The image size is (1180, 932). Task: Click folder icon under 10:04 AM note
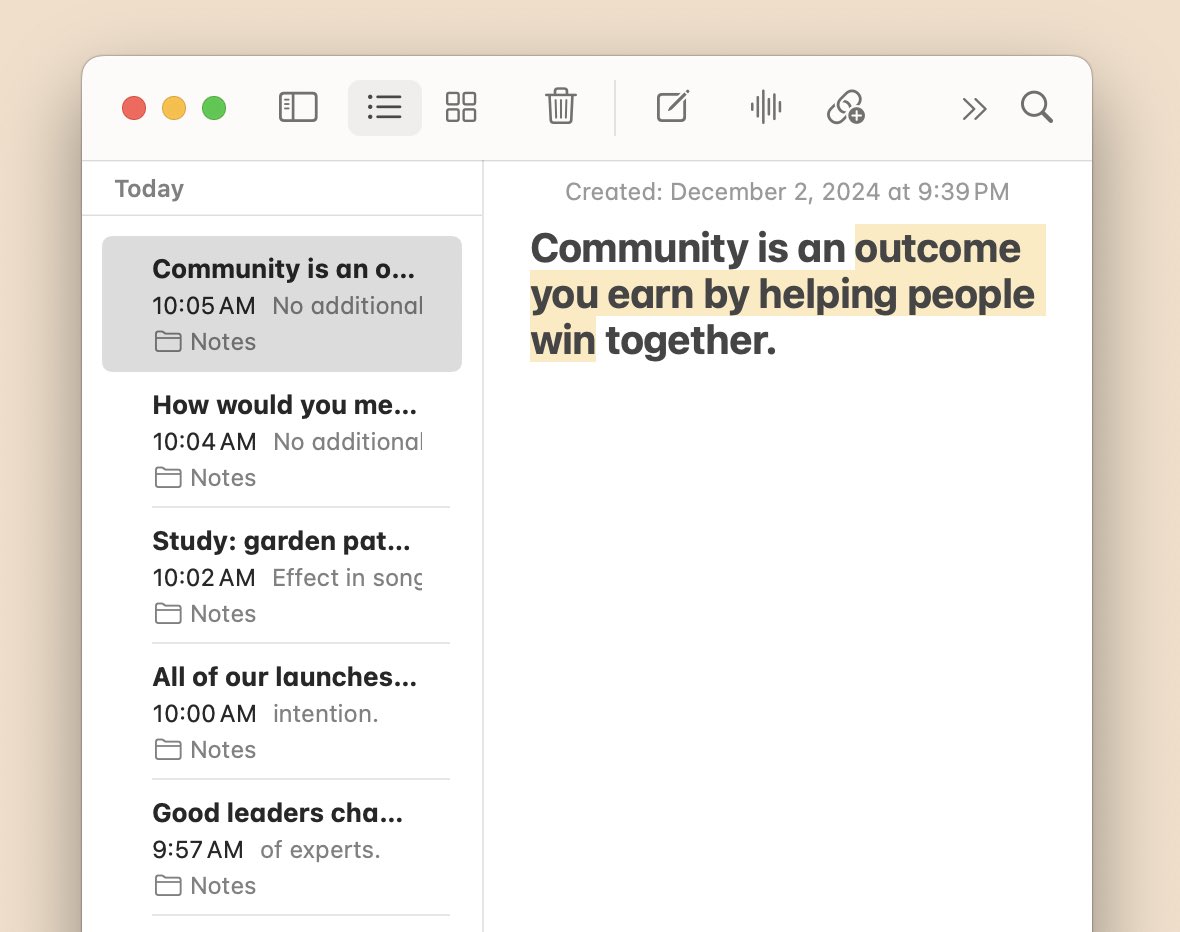pos(168,478)
